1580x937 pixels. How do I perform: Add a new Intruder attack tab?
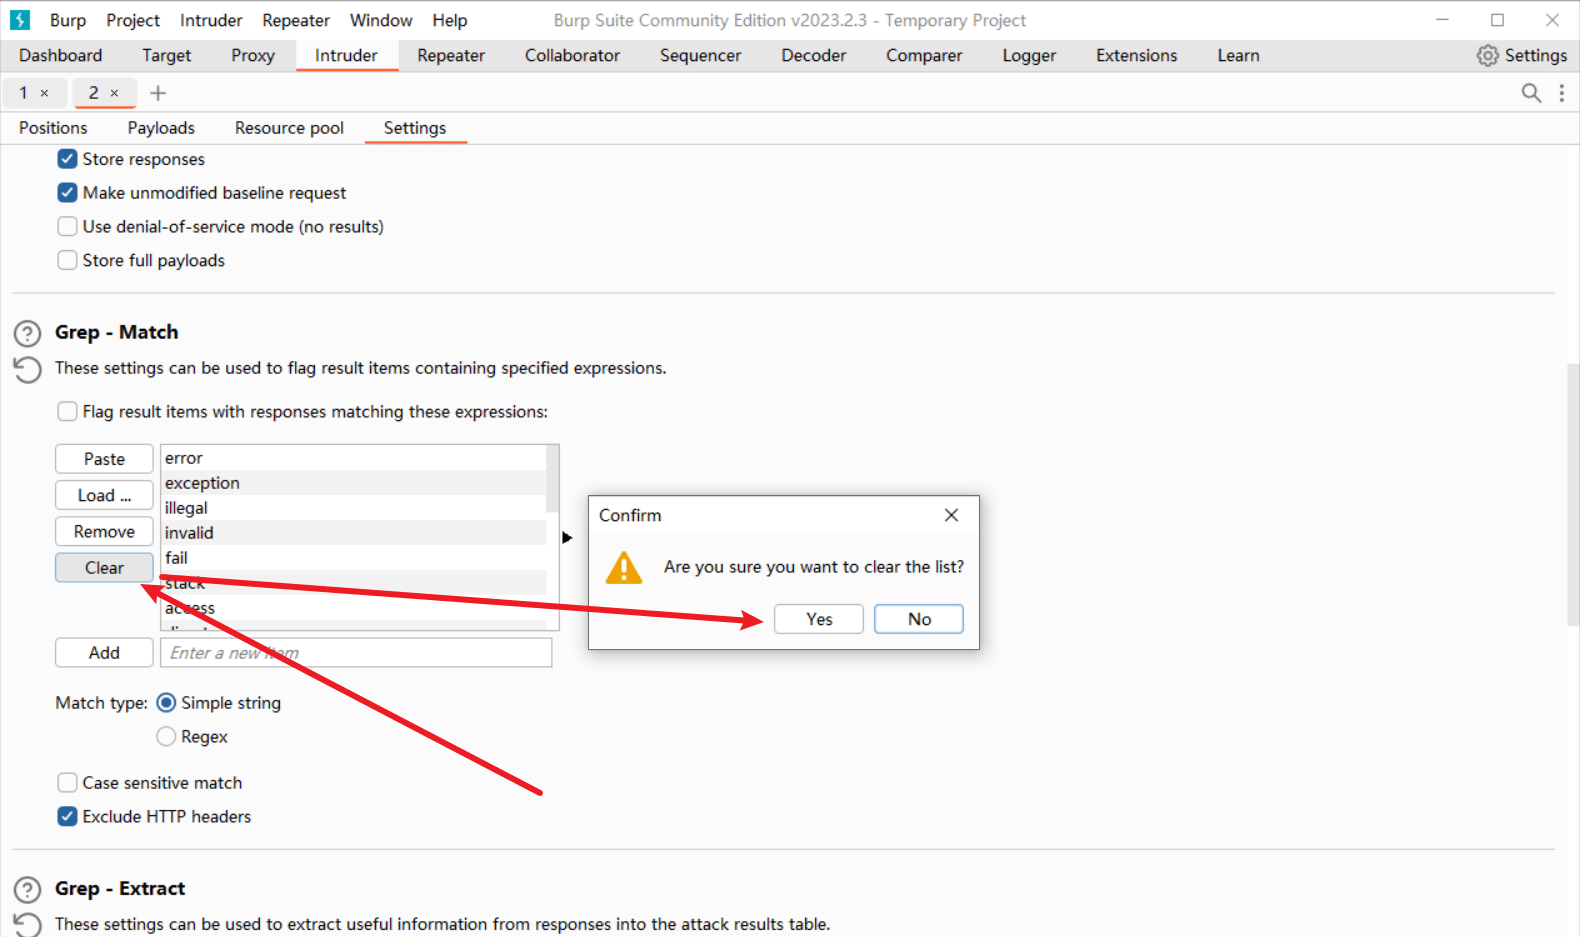[158, 93]
